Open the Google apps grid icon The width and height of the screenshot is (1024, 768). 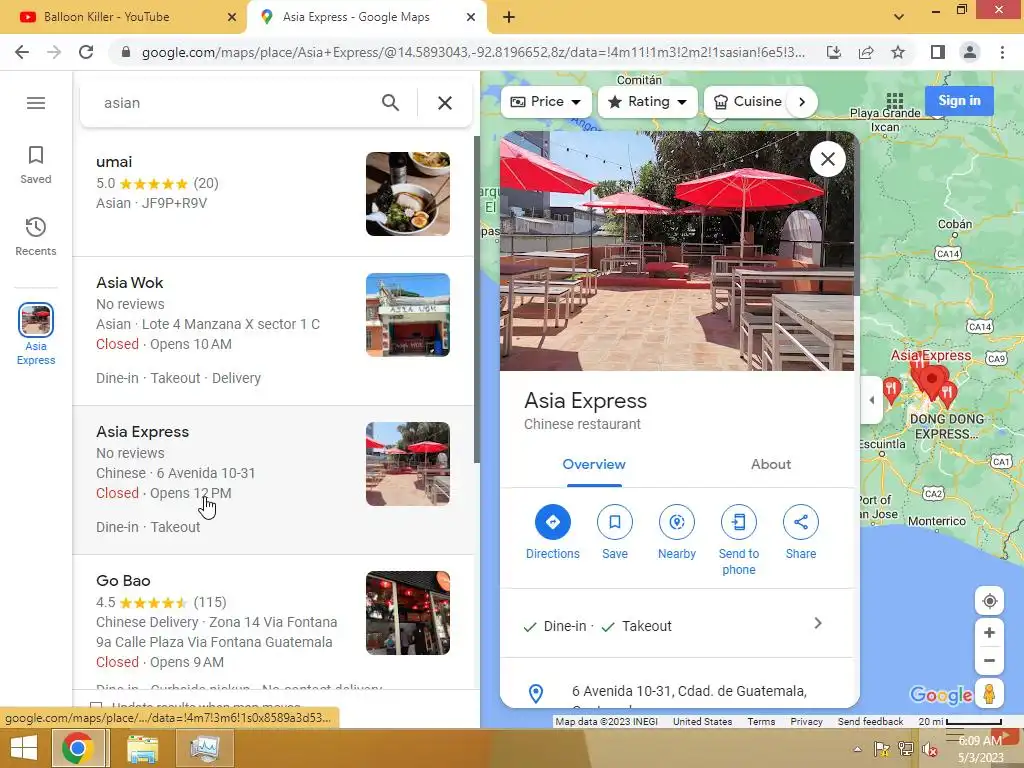pyautogui.click(x=895, y=101)
